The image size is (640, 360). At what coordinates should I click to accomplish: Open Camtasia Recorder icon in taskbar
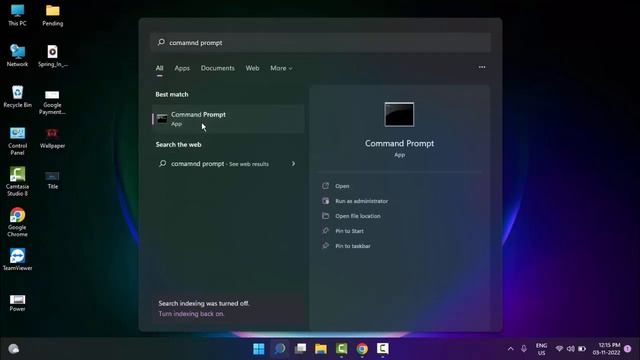tap(382, 349)
